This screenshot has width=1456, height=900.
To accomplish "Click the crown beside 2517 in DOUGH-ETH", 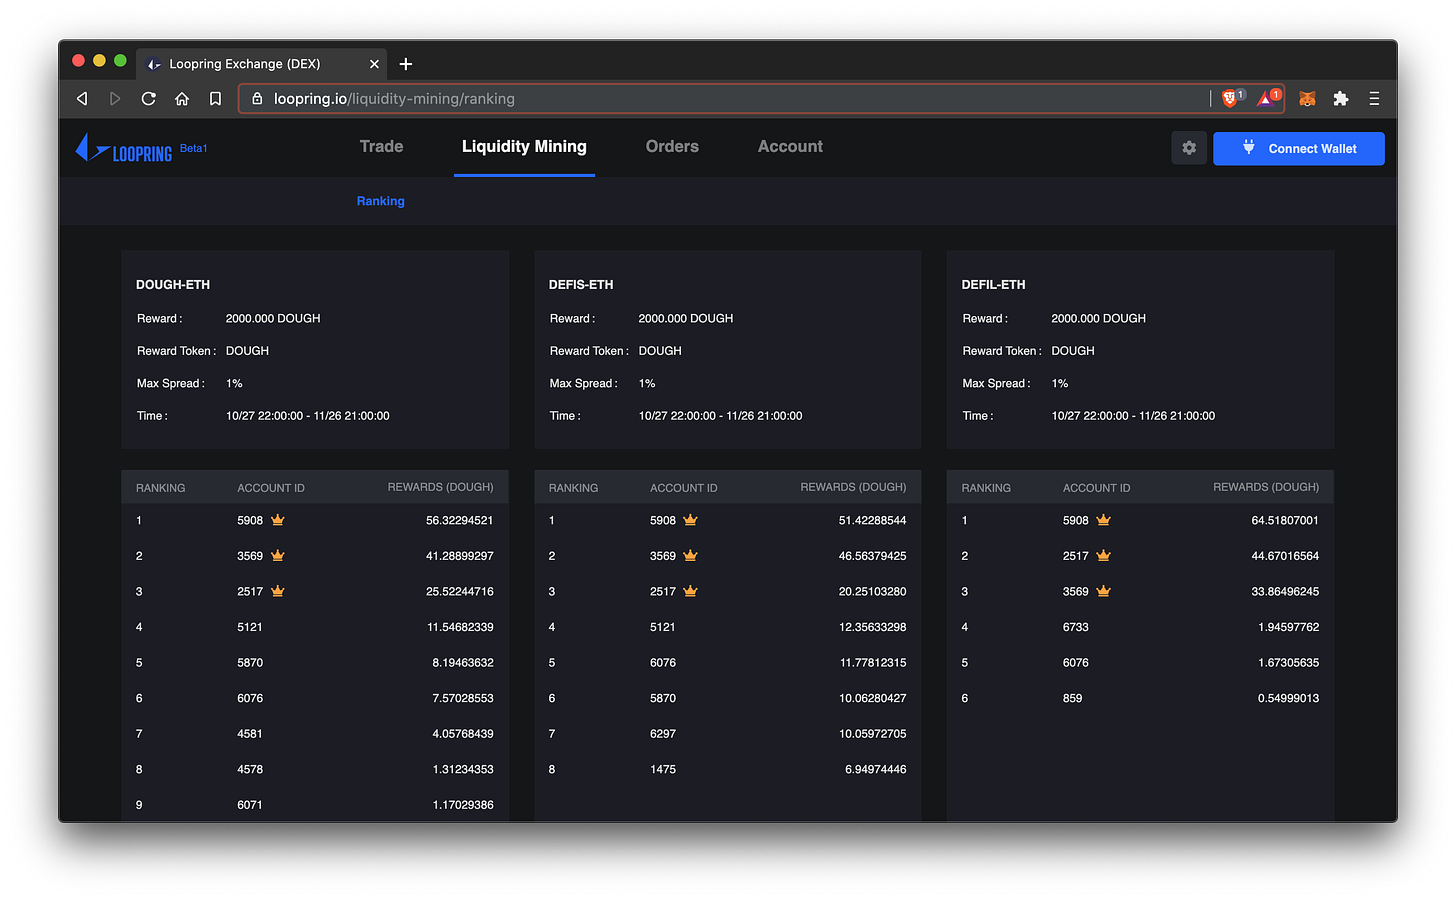I will click(278, 591).
